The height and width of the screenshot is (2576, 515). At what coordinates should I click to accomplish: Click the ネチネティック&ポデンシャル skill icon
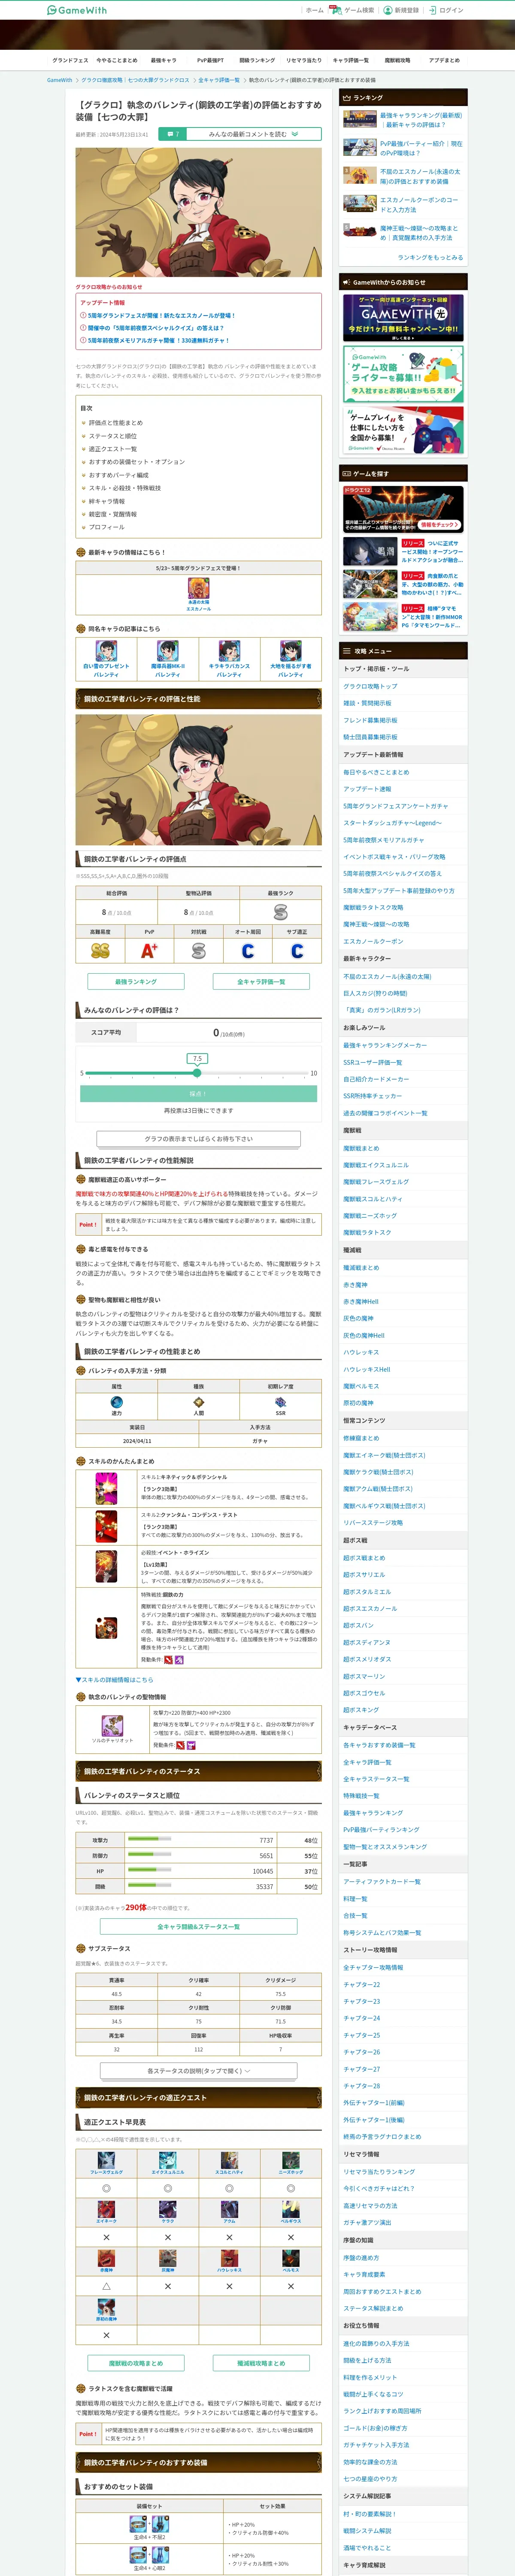[106, 1489]
